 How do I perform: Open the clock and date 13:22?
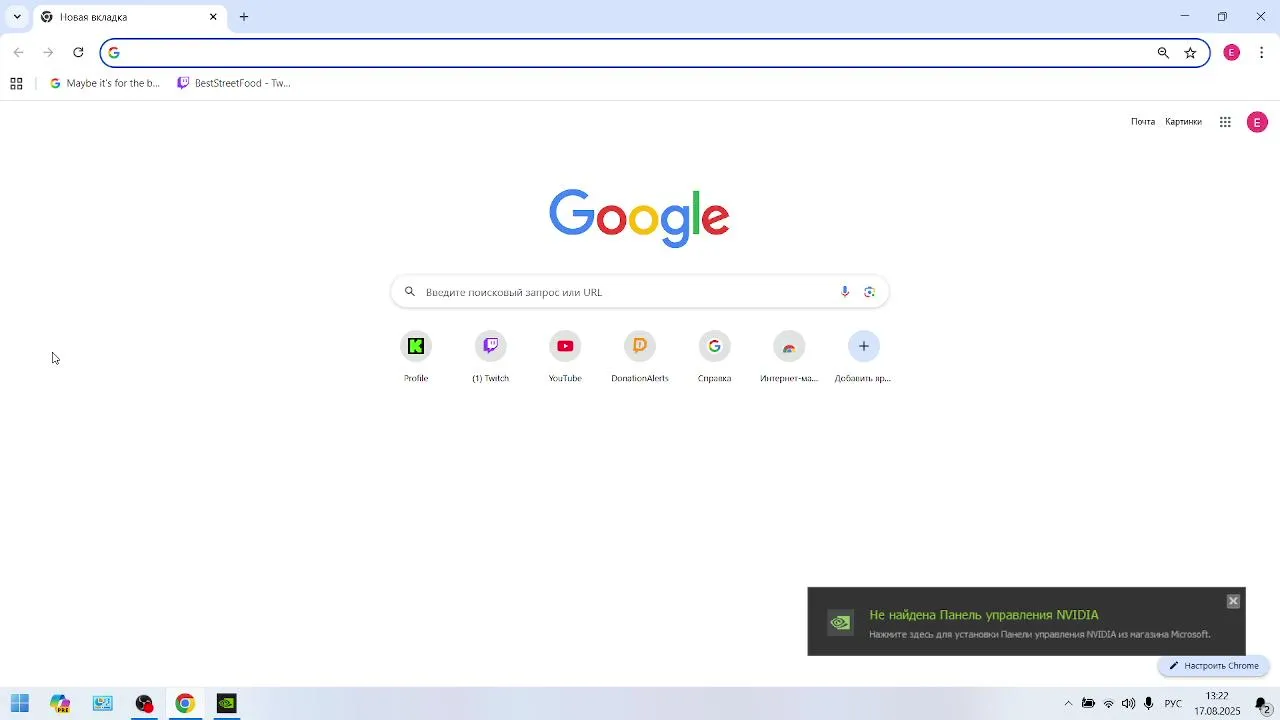pos(1217,704)
